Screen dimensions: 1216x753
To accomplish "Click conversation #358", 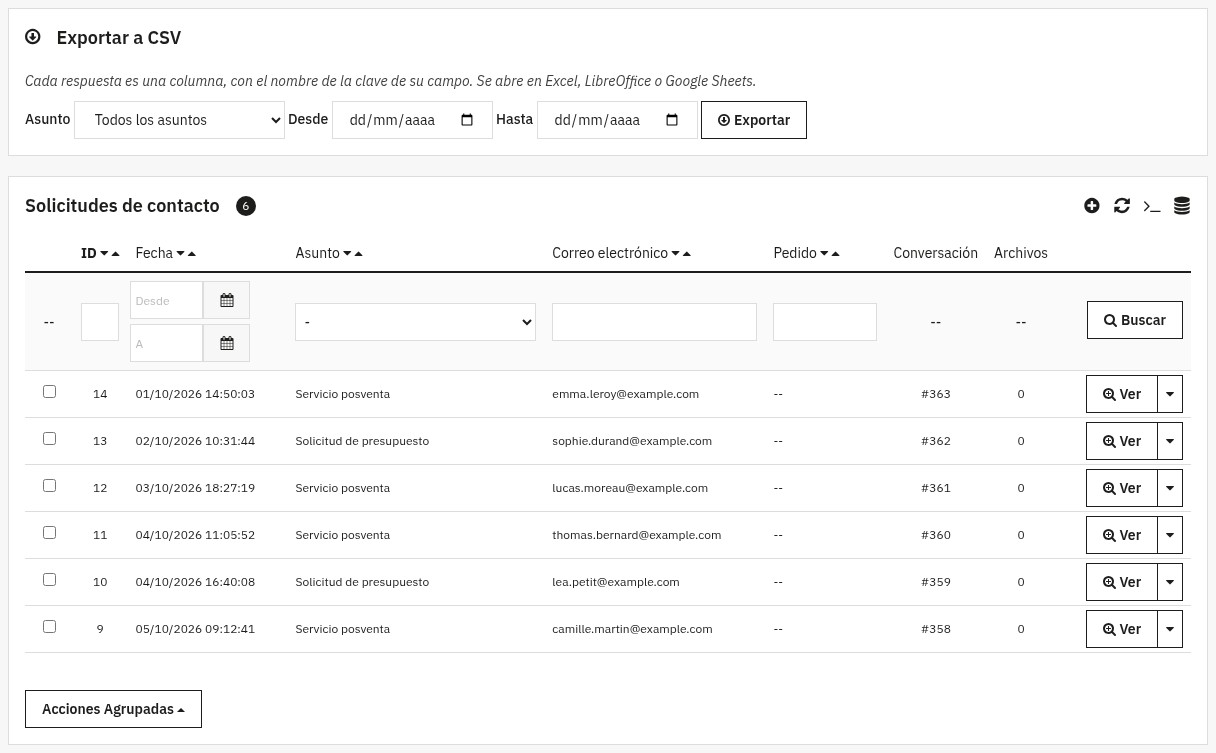I will (x=936, y=629).
